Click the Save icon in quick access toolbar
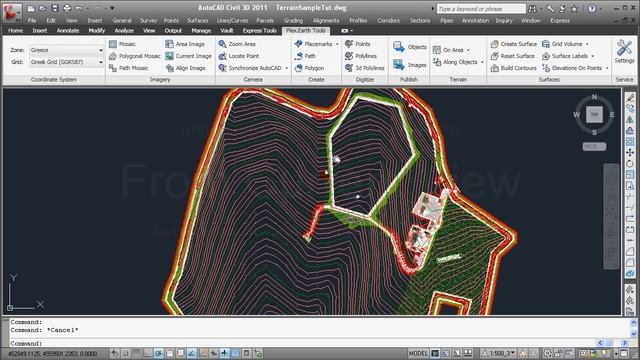This screenshot has width=640, height=360. 55,8
